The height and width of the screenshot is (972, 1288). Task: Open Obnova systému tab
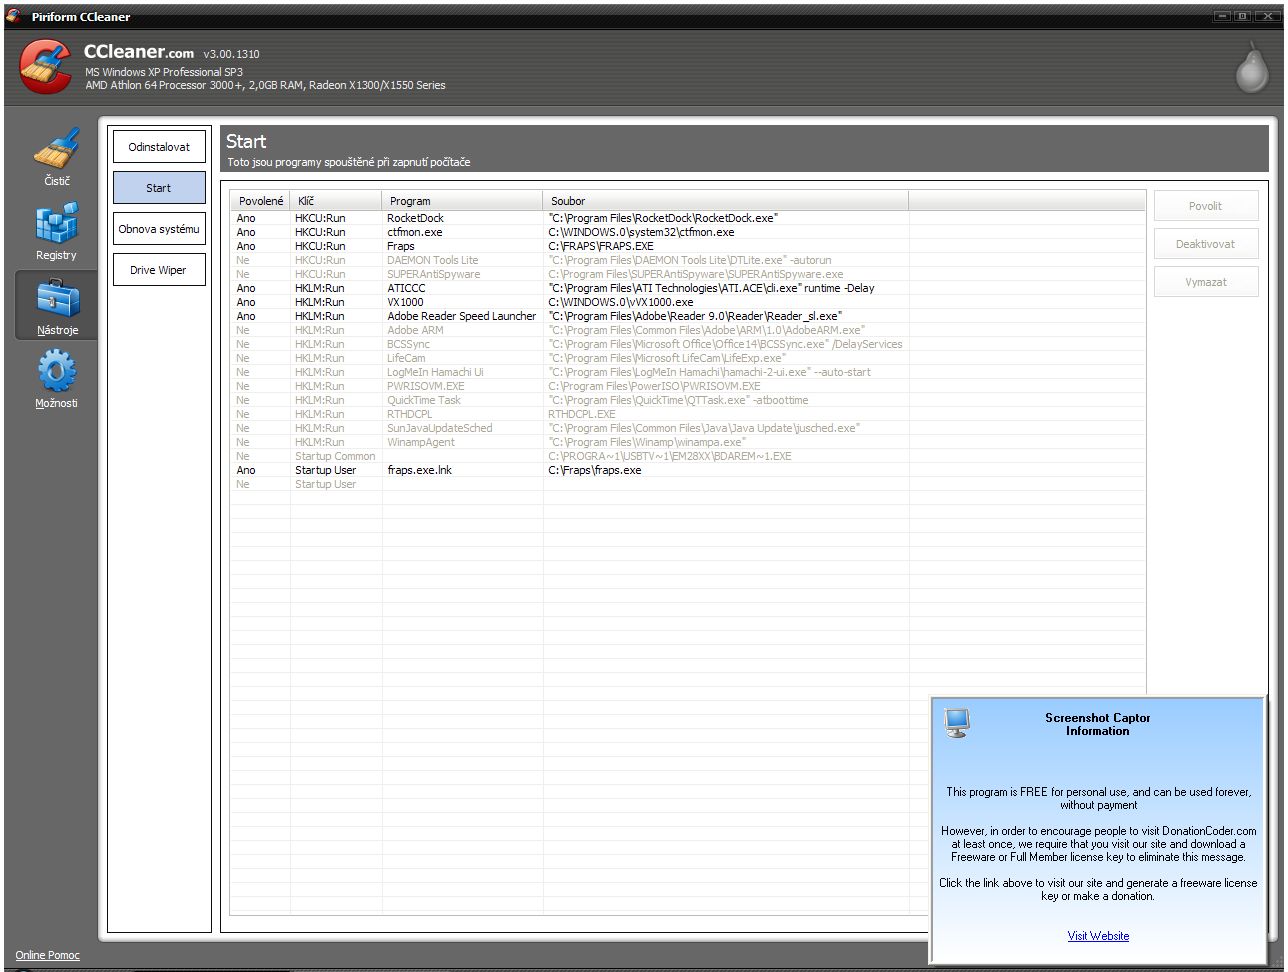pos(159,229)
